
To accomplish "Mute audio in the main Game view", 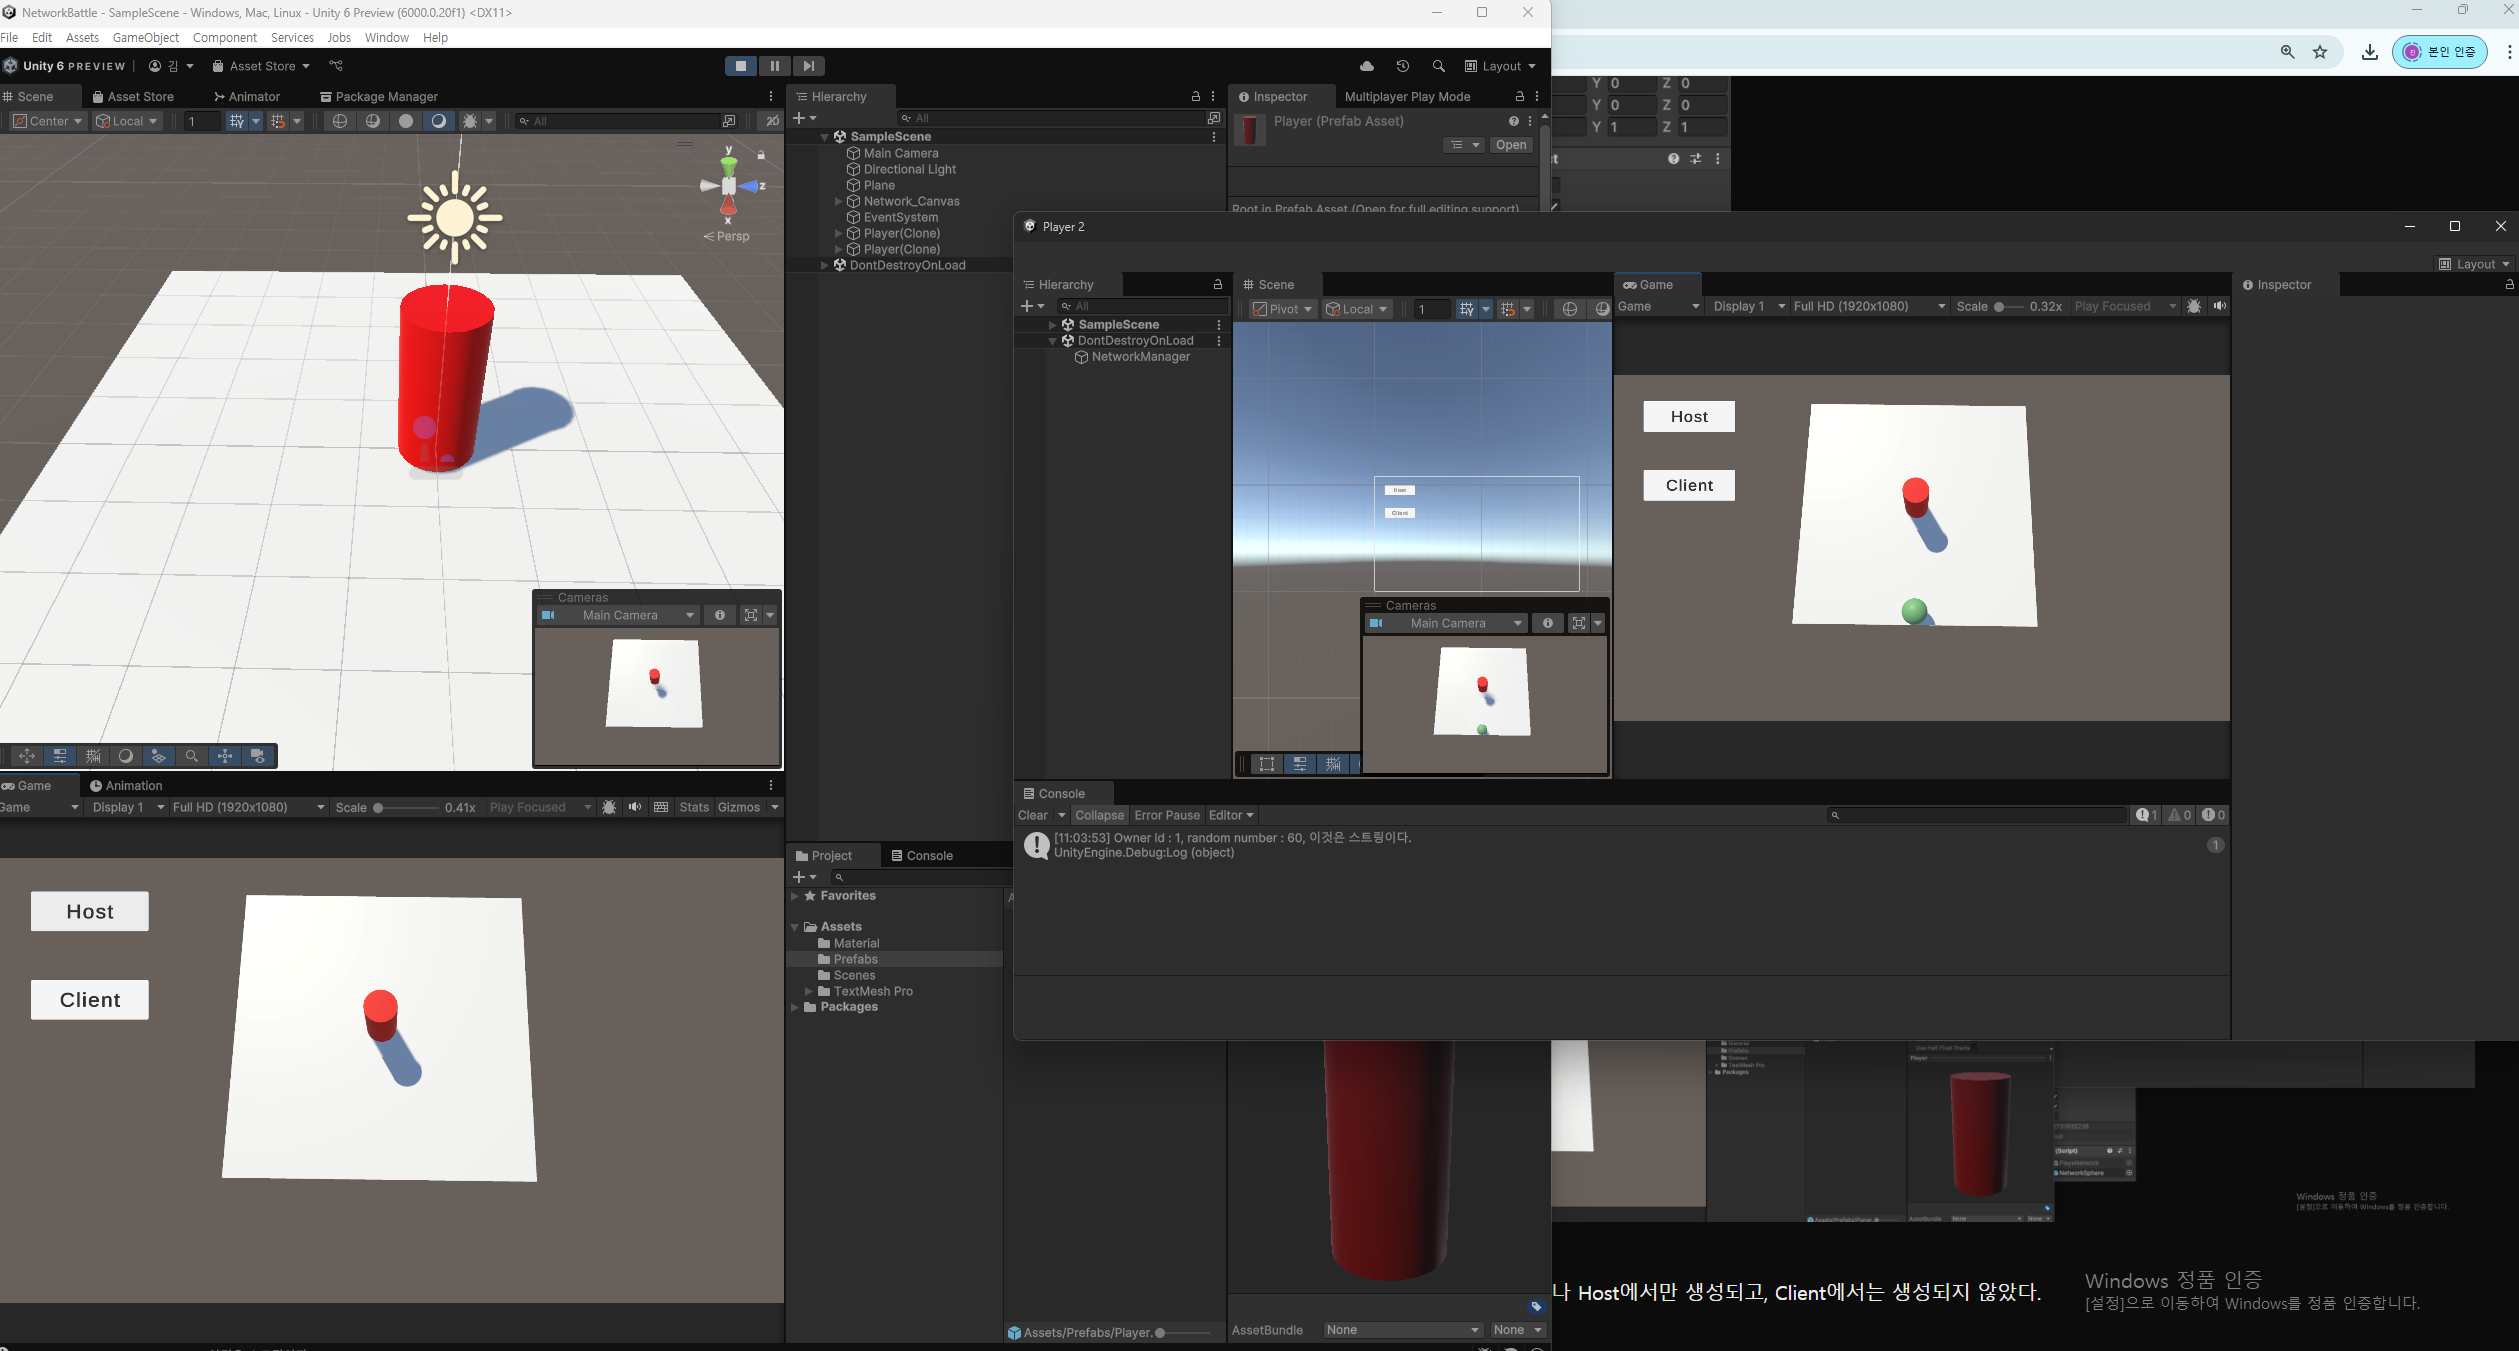I will click(634, 807).
